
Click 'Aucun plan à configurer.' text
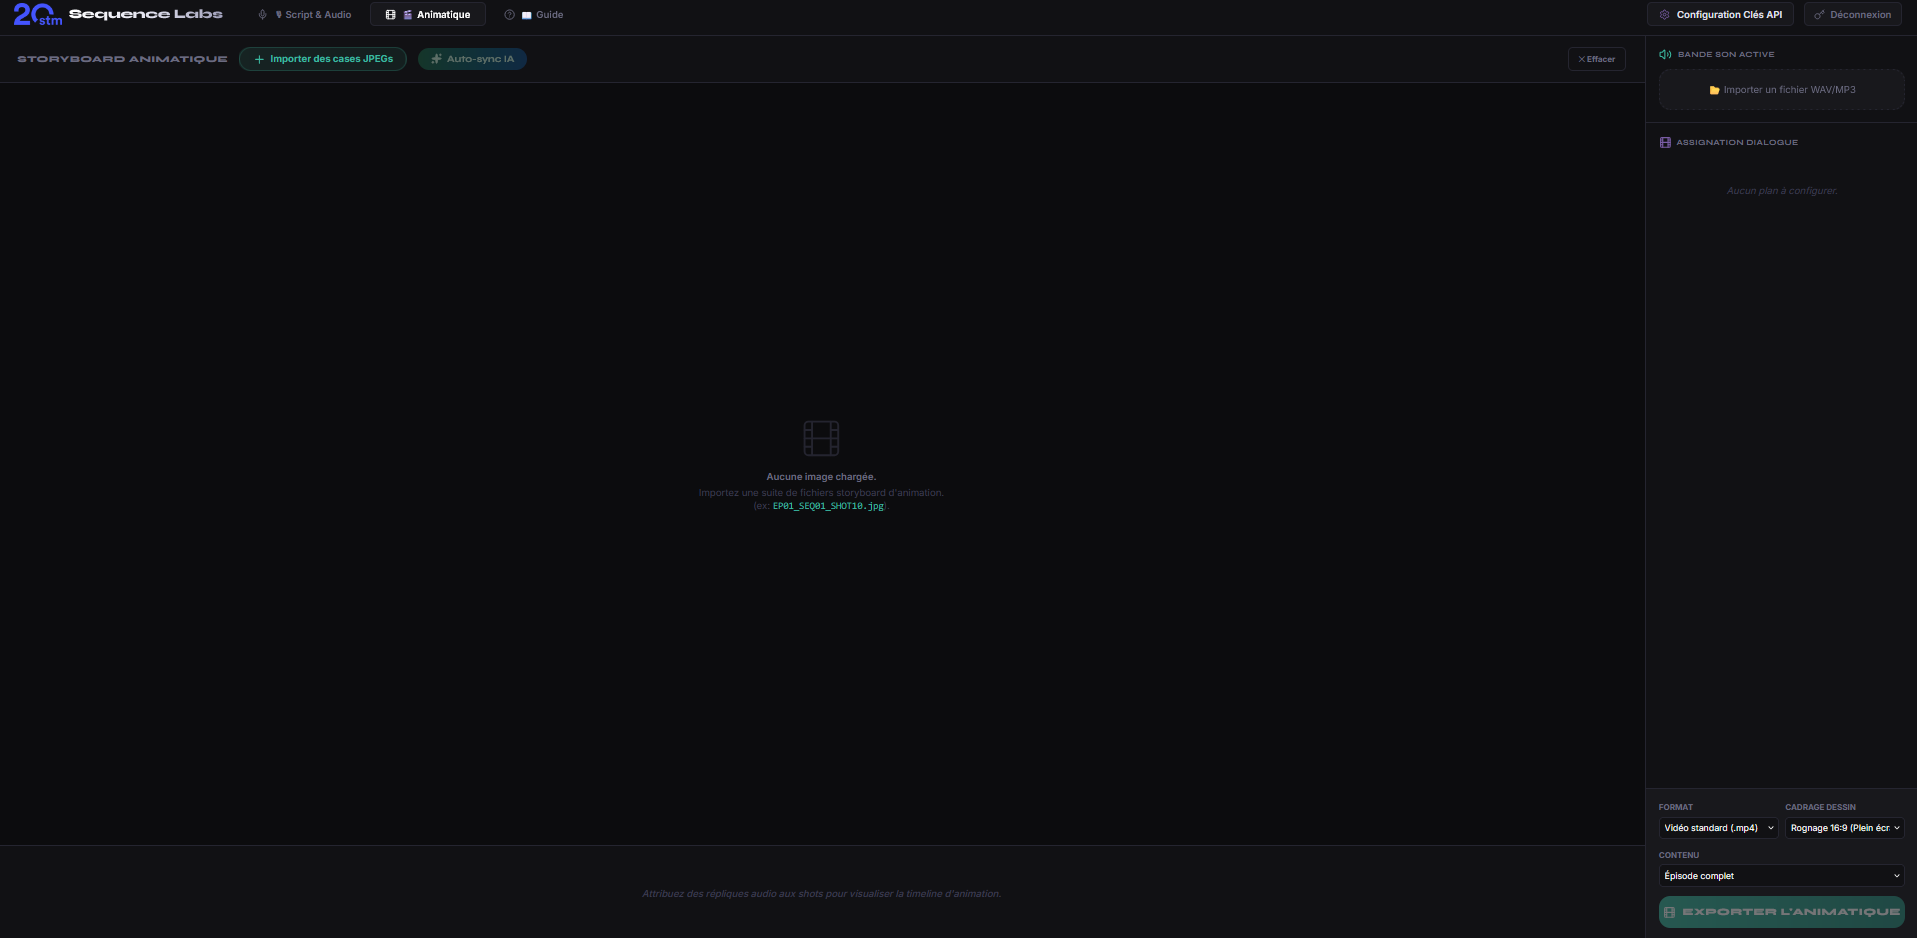(x=1782, y=191)
